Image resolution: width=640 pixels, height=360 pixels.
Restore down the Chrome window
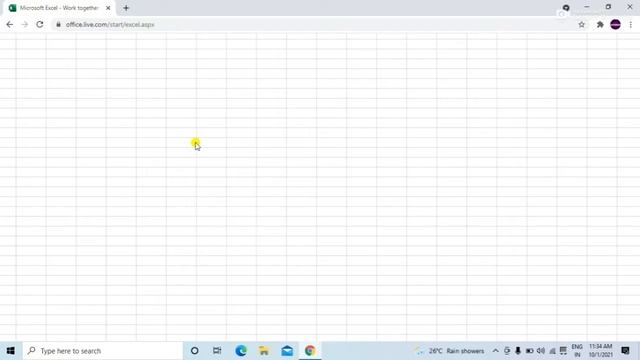point(608,7)
